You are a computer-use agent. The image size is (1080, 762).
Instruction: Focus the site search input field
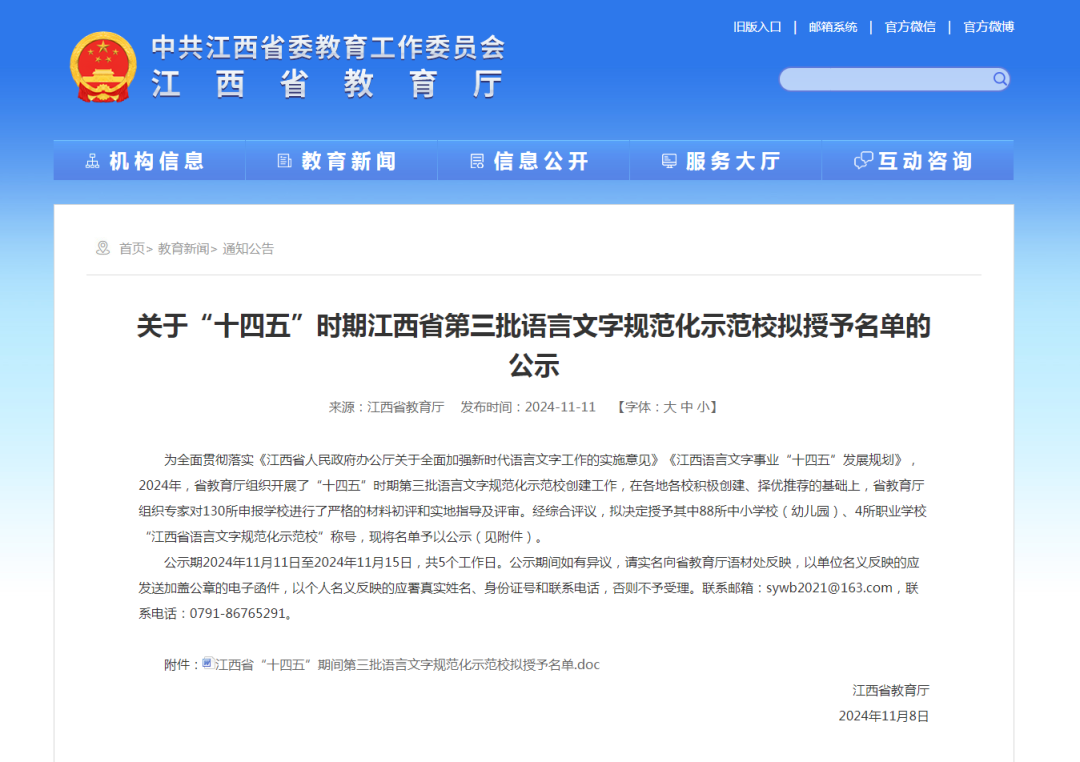point(894,79)
